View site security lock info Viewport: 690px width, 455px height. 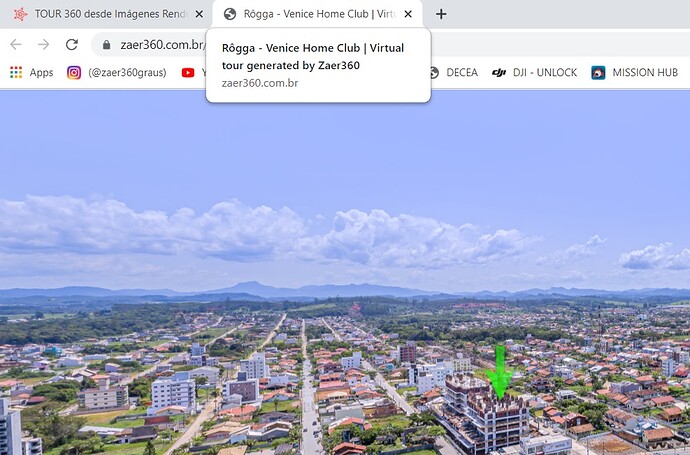point(106,45)
